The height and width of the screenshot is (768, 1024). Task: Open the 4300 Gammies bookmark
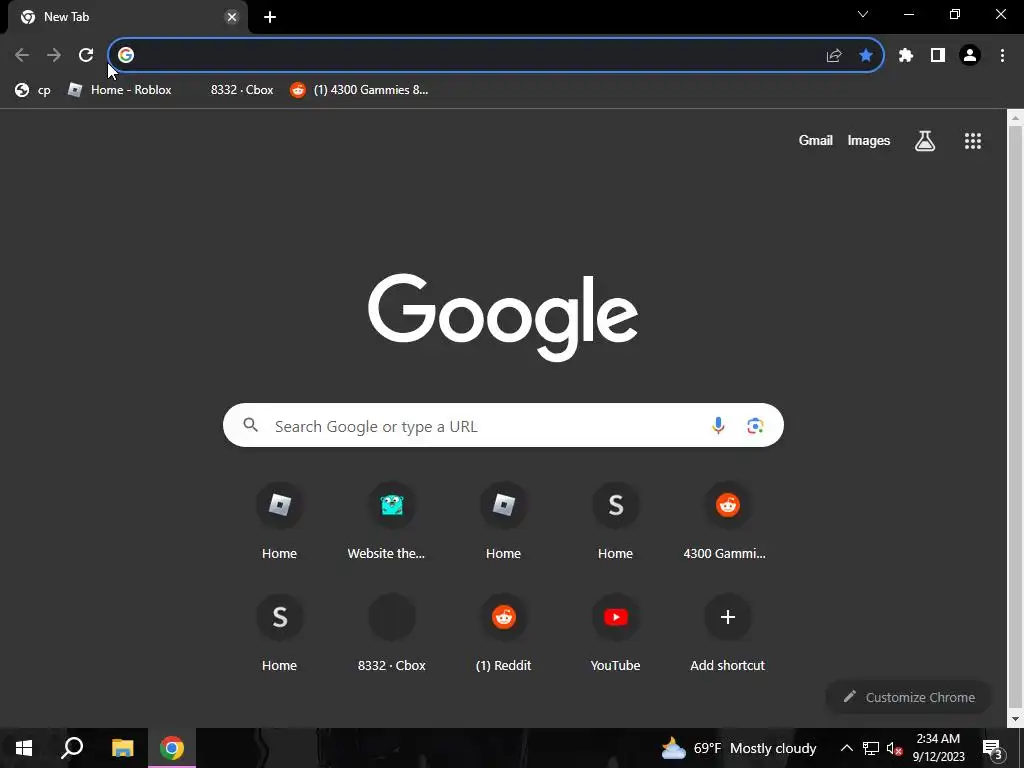click(359, 90)
